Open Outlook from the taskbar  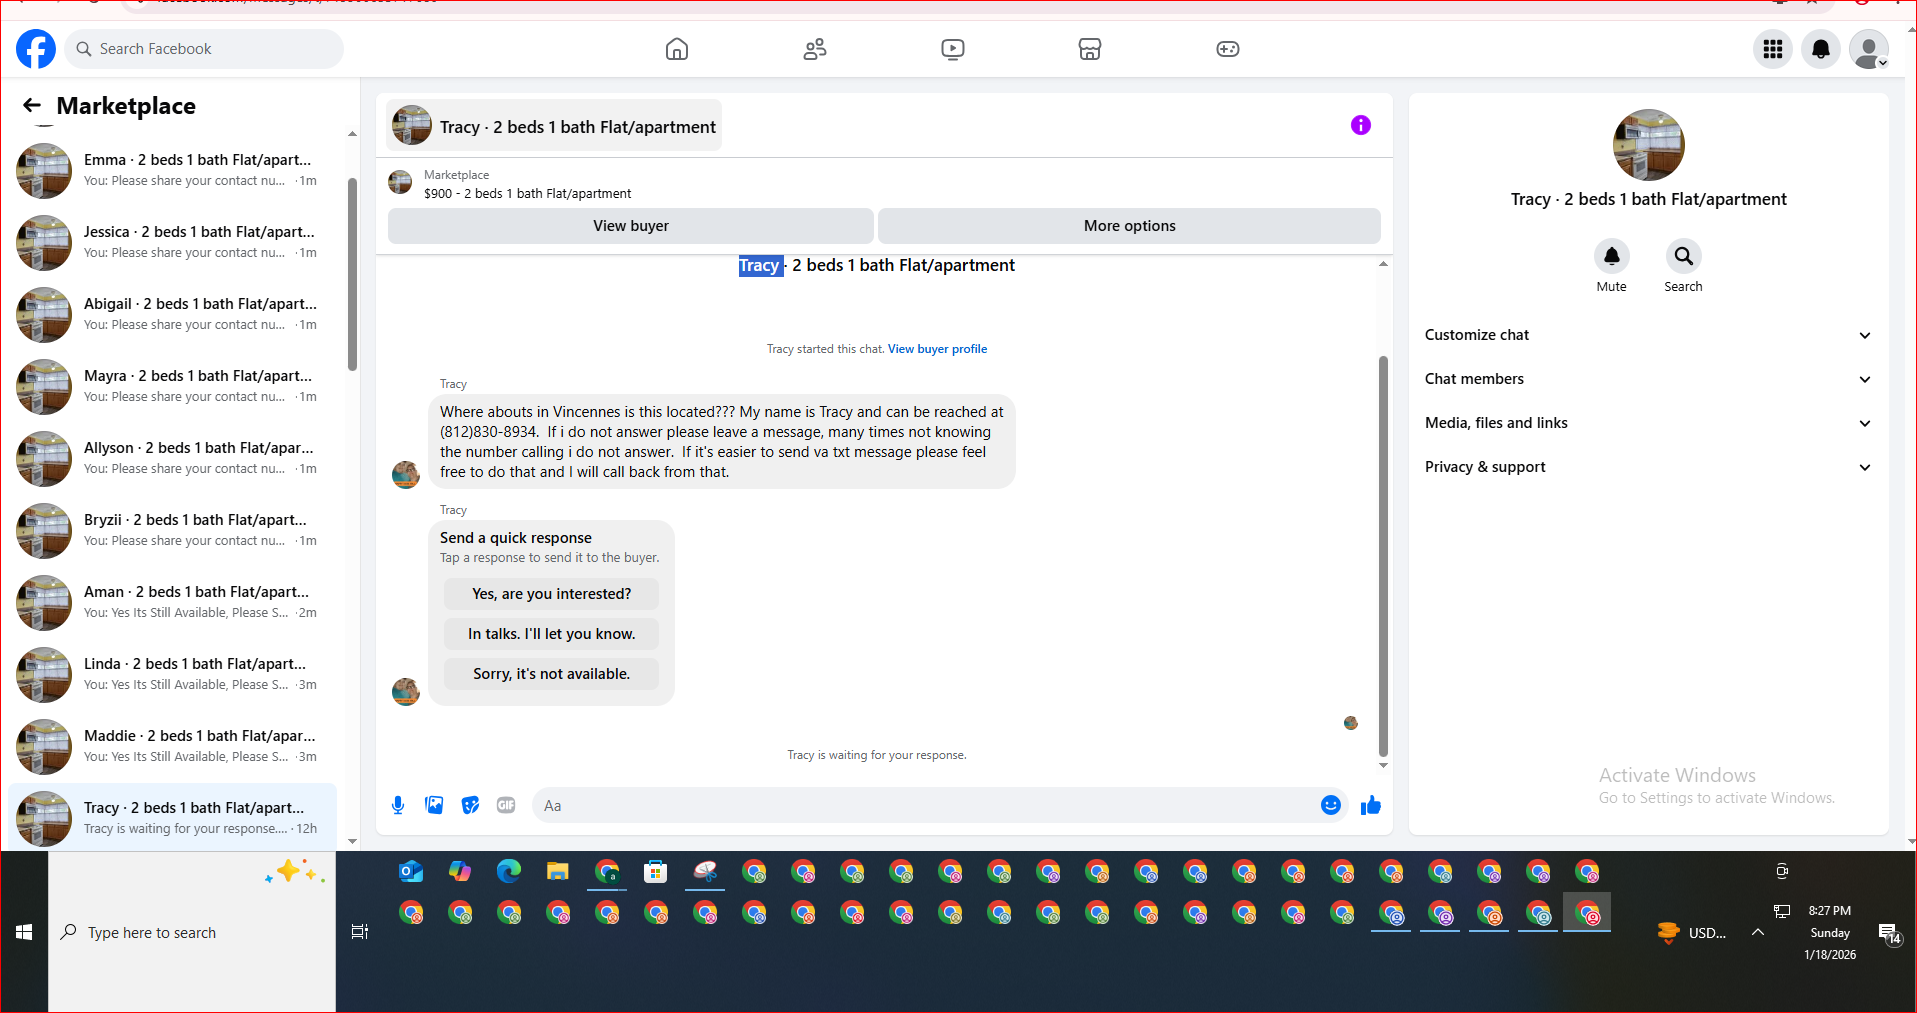point(411,872)
